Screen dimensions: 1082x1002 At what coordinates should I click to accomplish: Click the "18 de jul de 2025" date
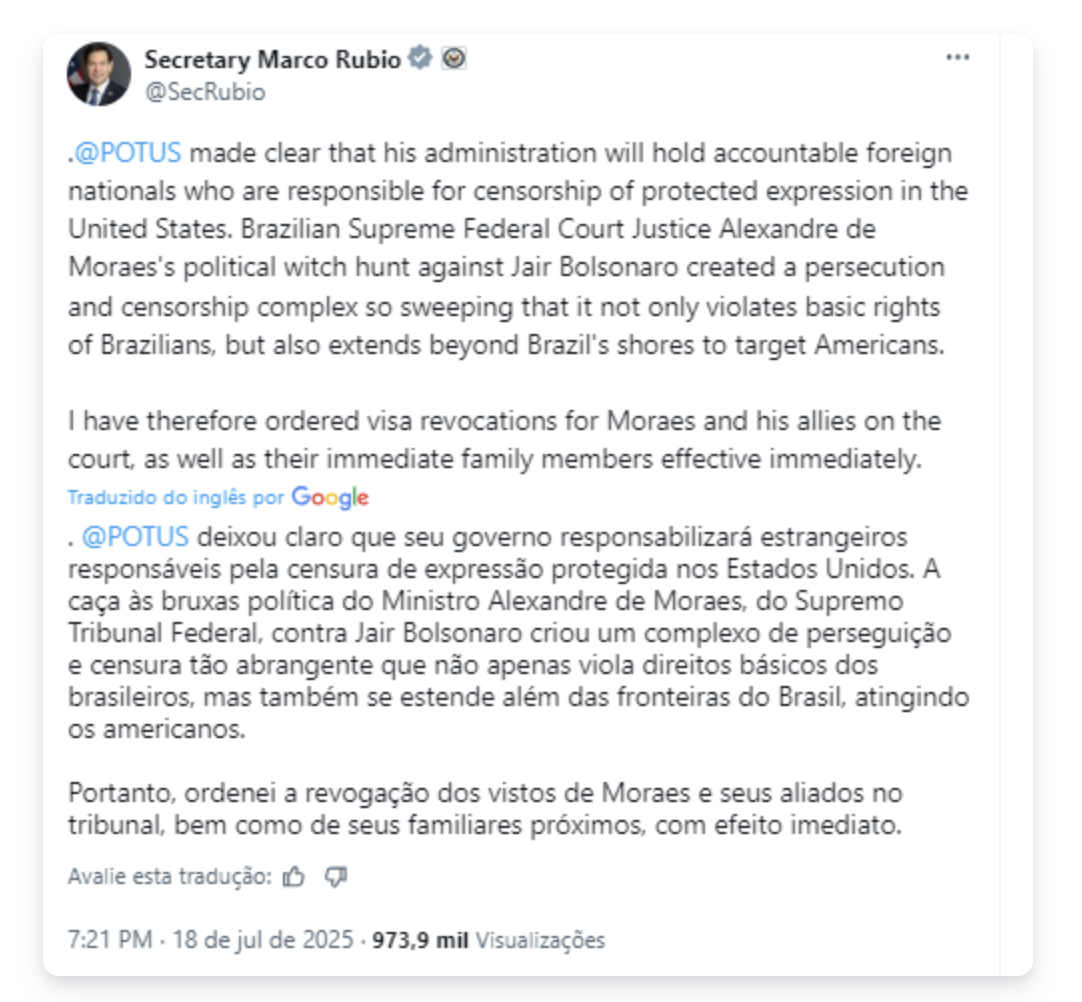[x=263, y=940]
